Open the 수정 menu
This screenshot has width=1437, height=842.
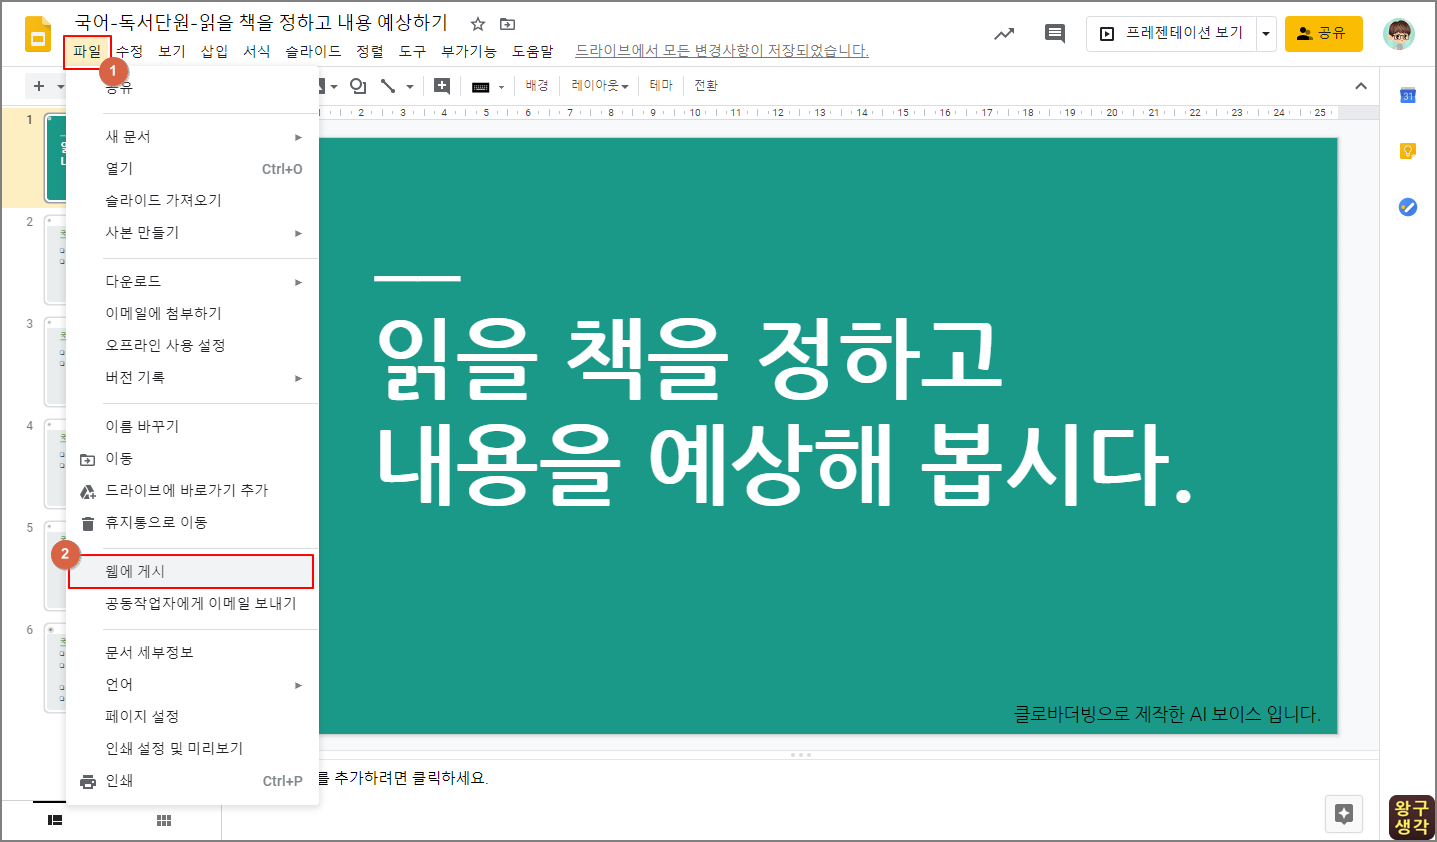tap(129, 51)
